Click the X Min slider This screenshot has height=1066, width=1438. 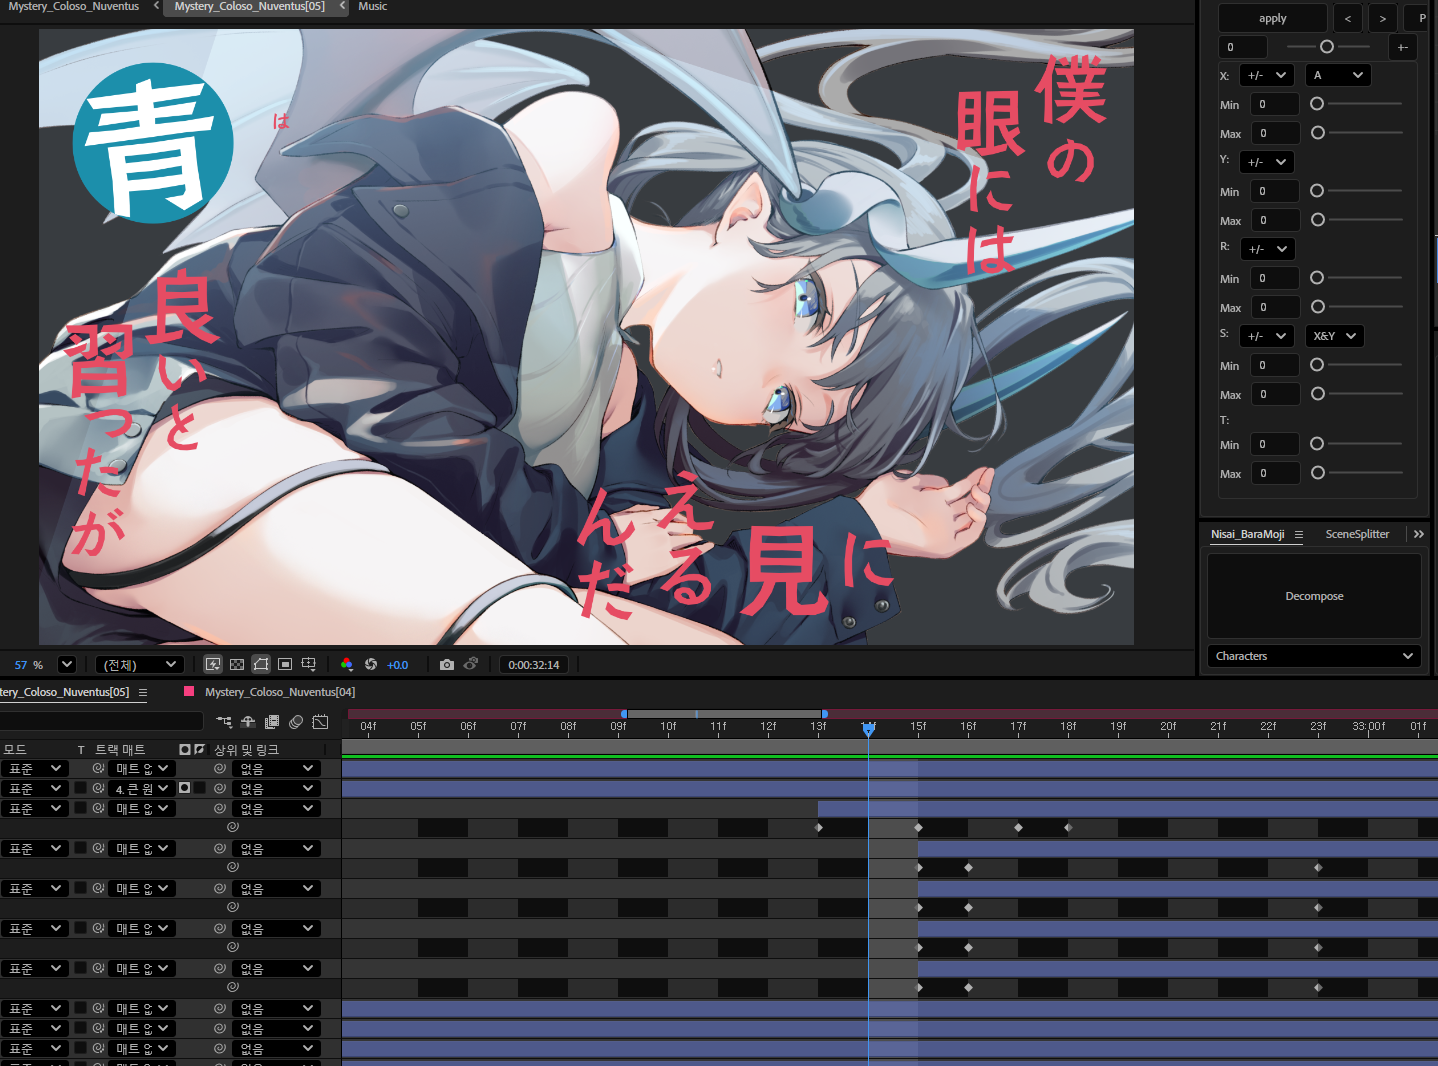1356,104
